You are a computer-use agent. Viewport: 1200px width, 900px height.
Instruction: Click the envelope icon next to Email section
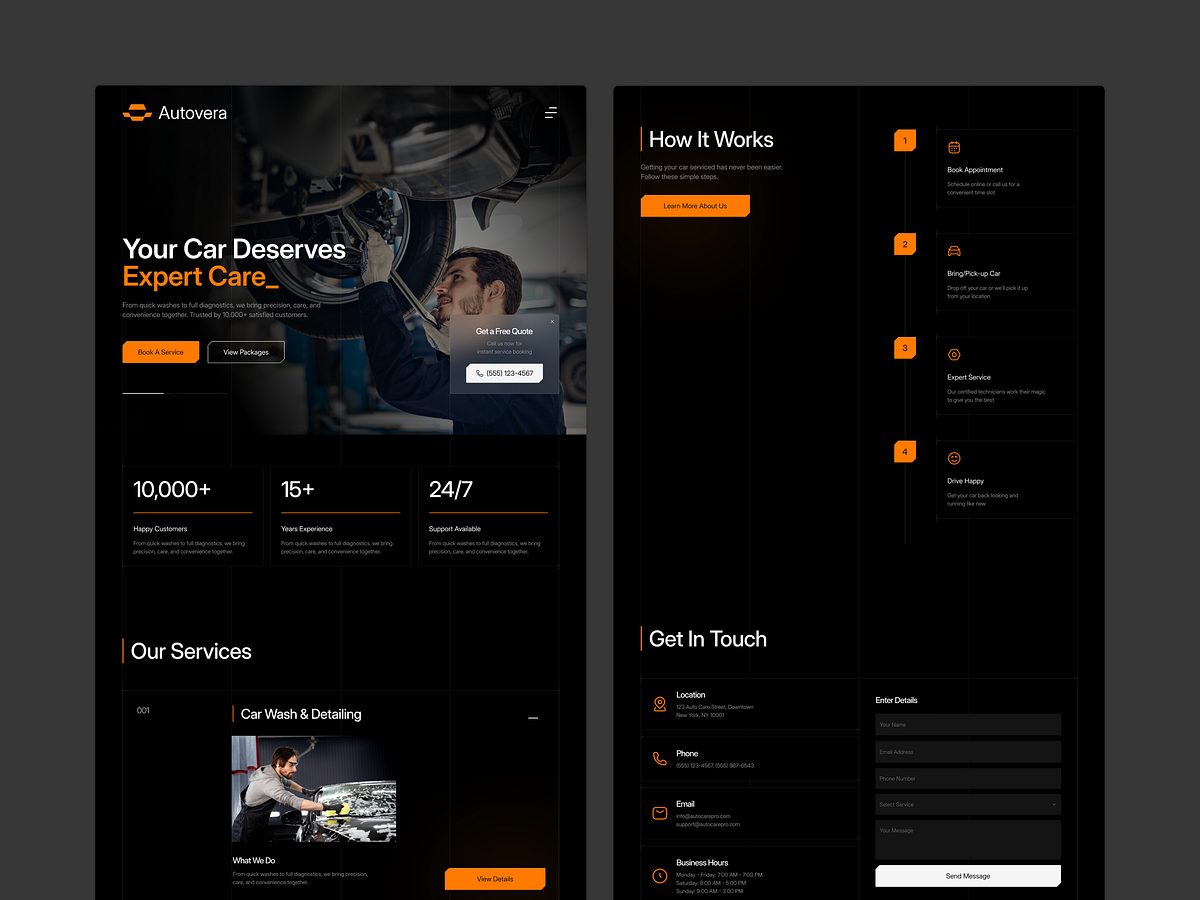click(660, 812)
